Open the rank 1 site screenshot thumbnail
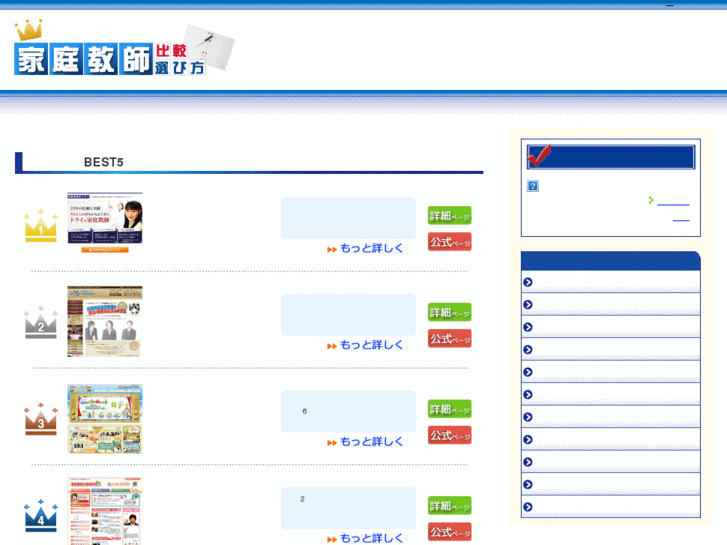 pyautogui.click(x=105, y=223)
